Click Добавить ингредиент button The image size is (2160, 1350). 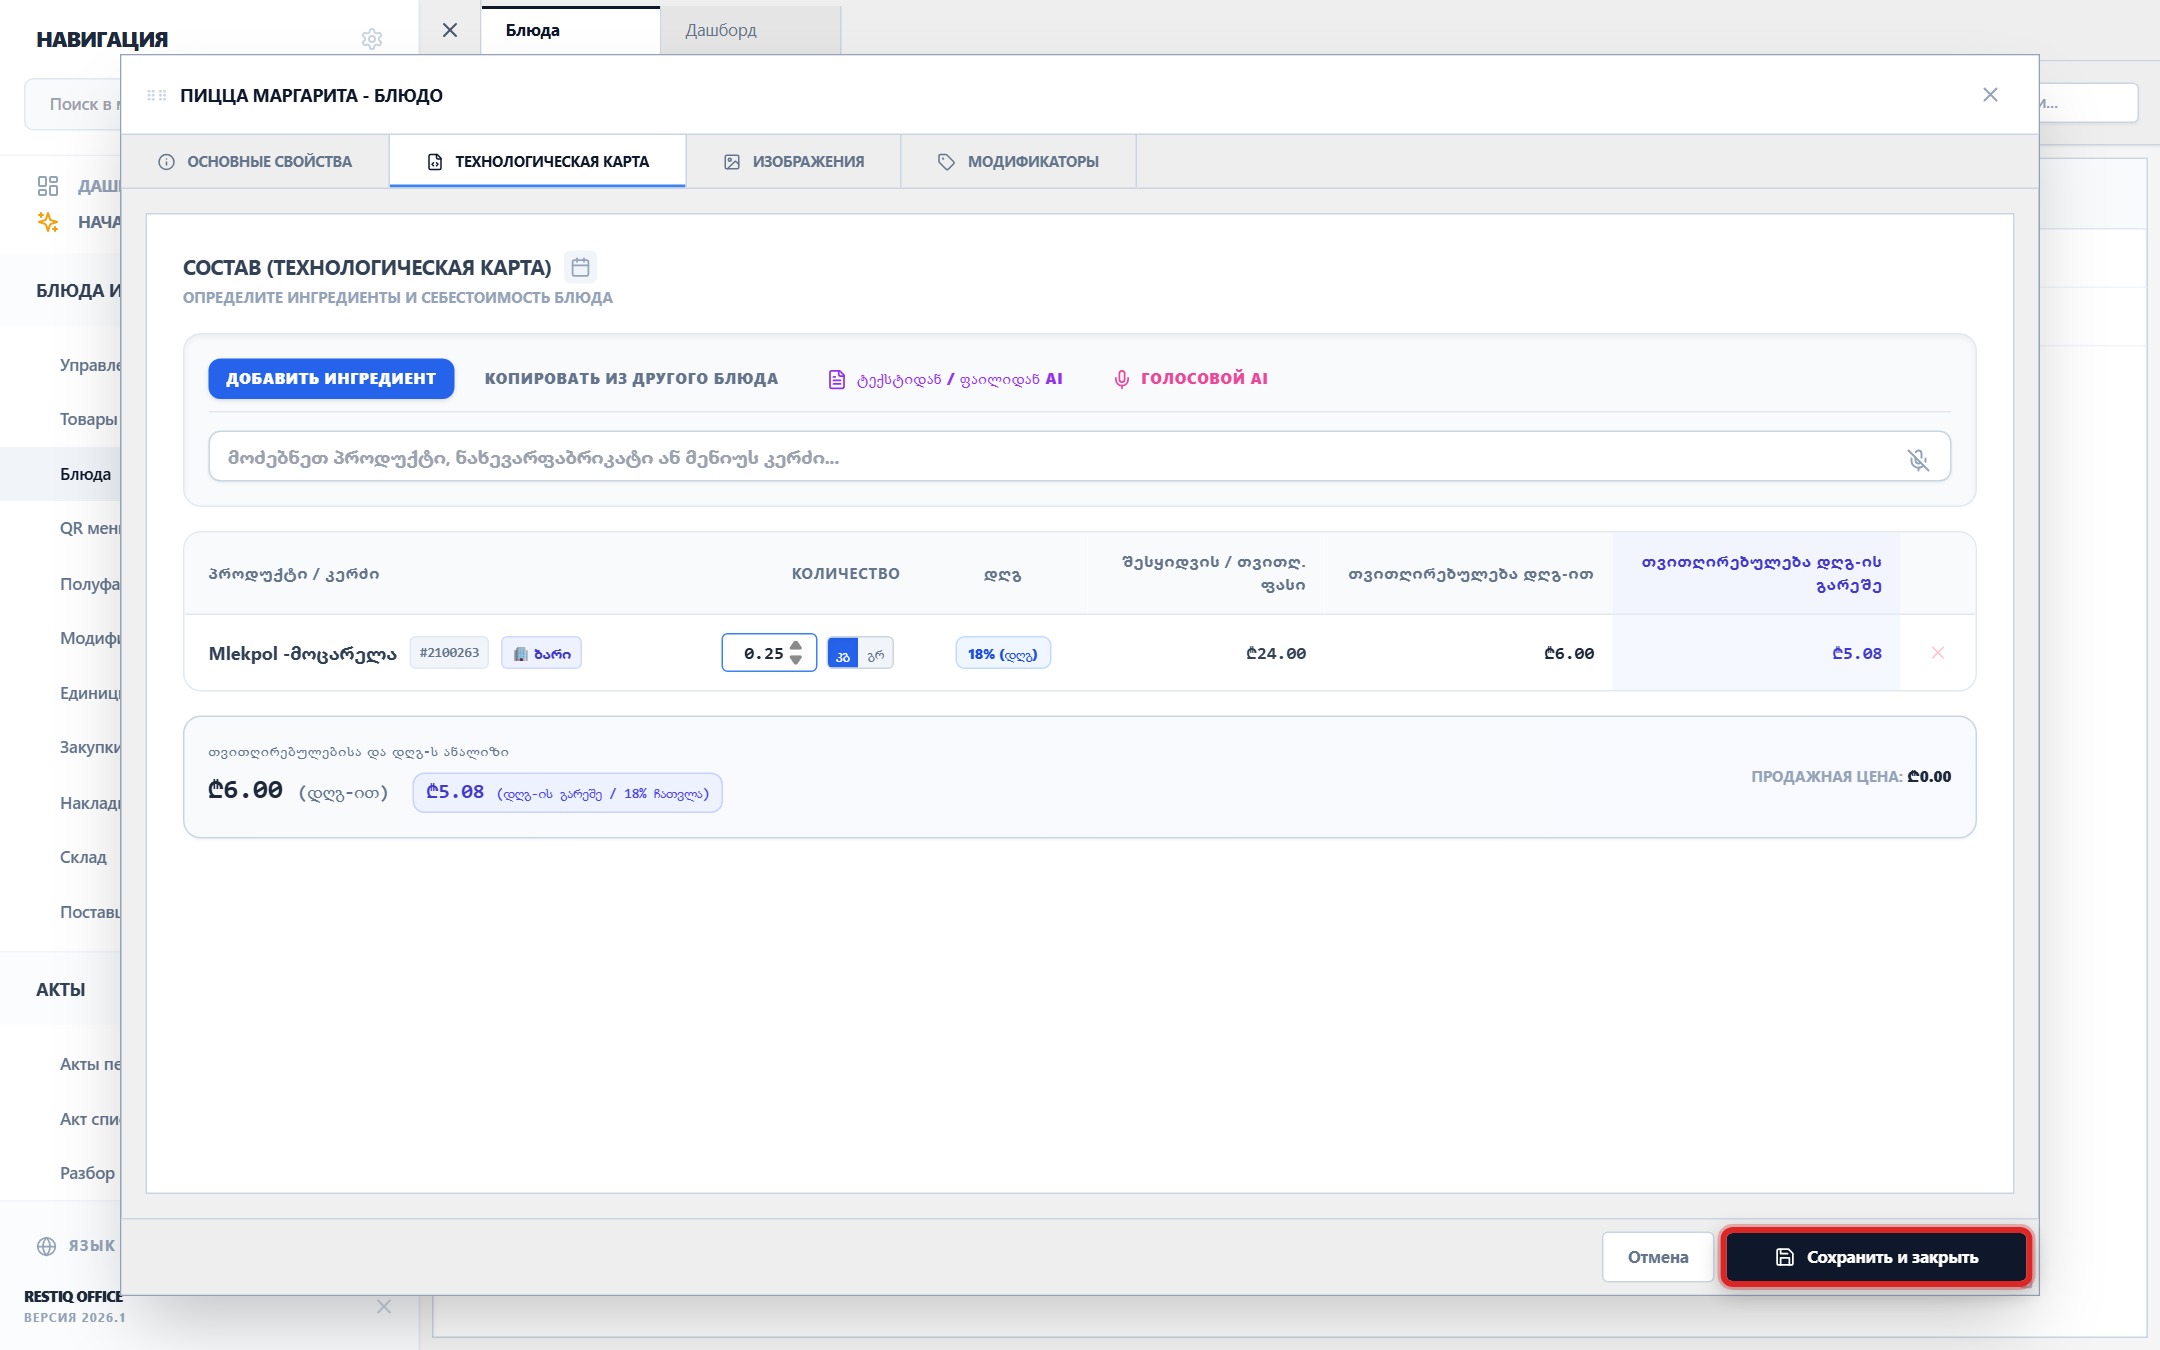click(331, 378)
